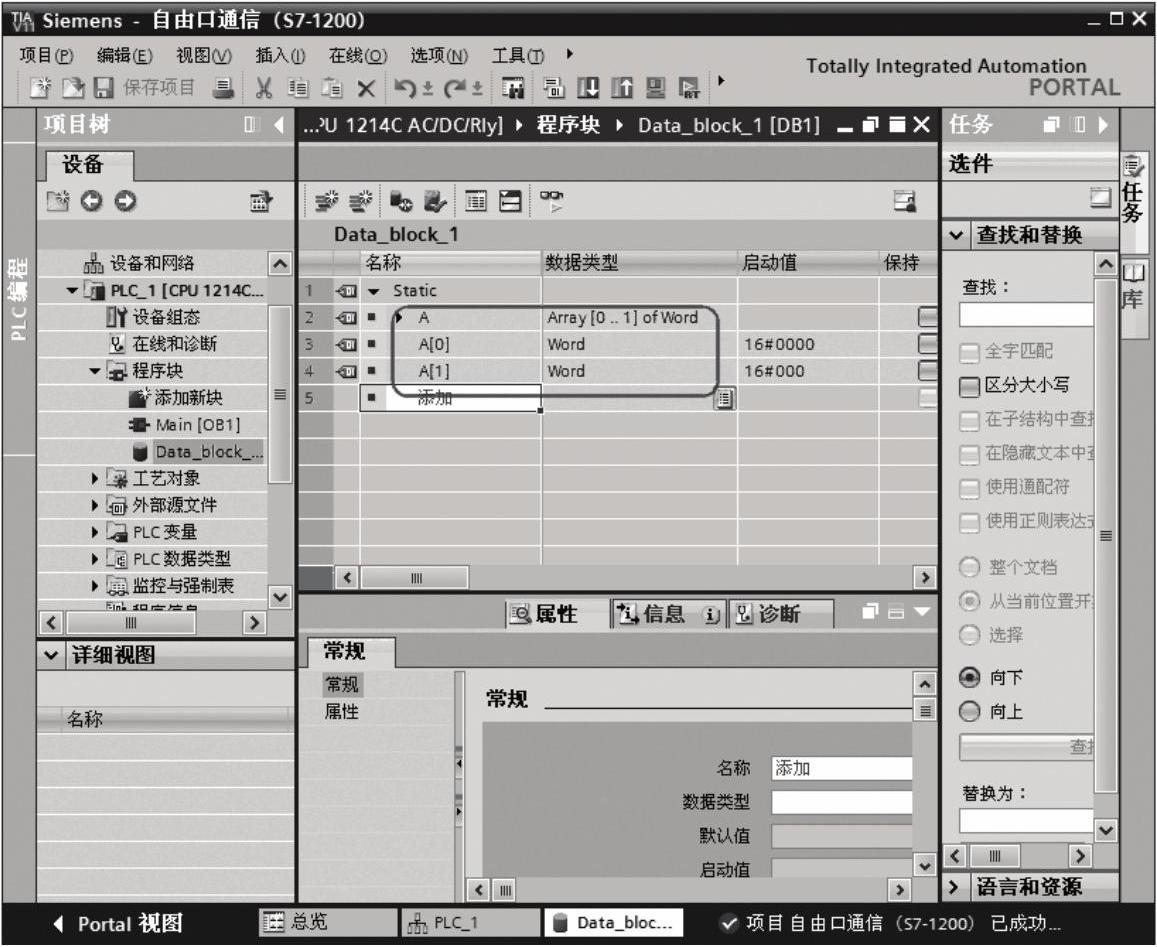The height and width of the screenshot is (947, 1157).
Task: Toggle the 区分大小写 case sensitive checkbox
Action: coord(969,386)
